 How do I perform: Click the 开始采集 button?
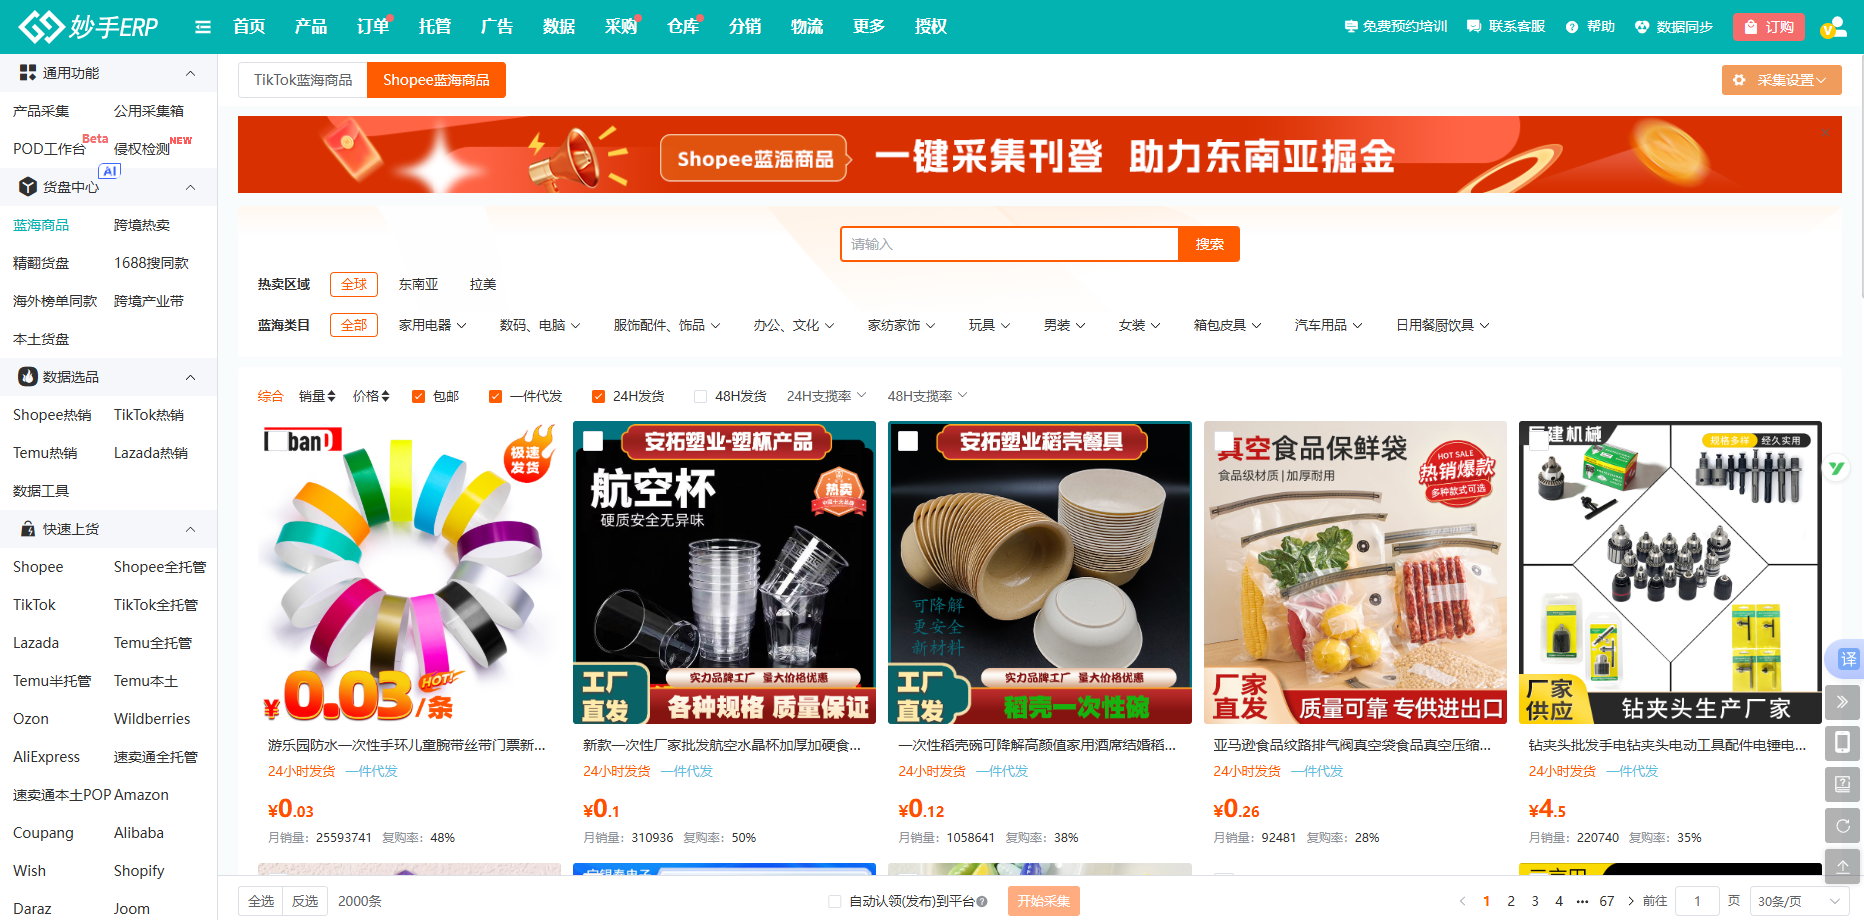(1043, 901)
